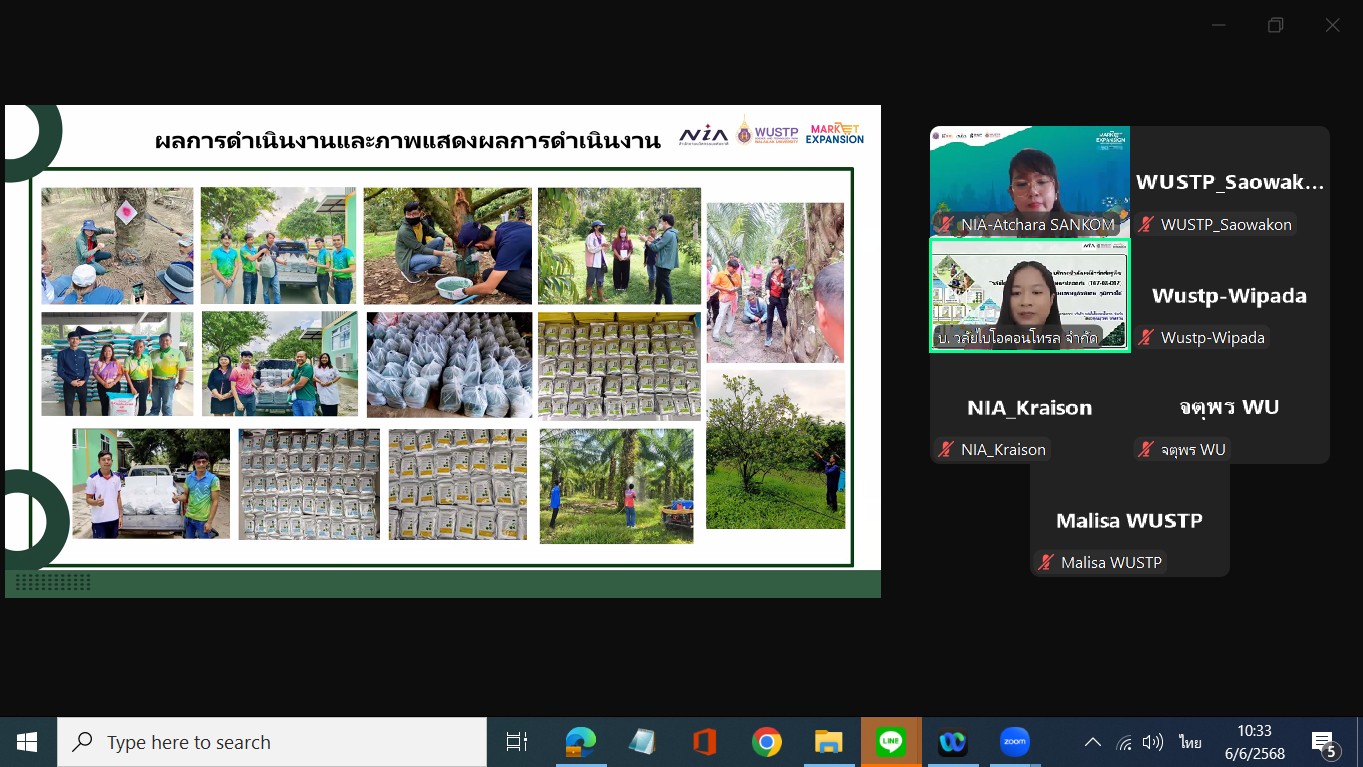Open Task View from the taskbar
Screen dimensions: 1363x767
(x=516, y=742)
